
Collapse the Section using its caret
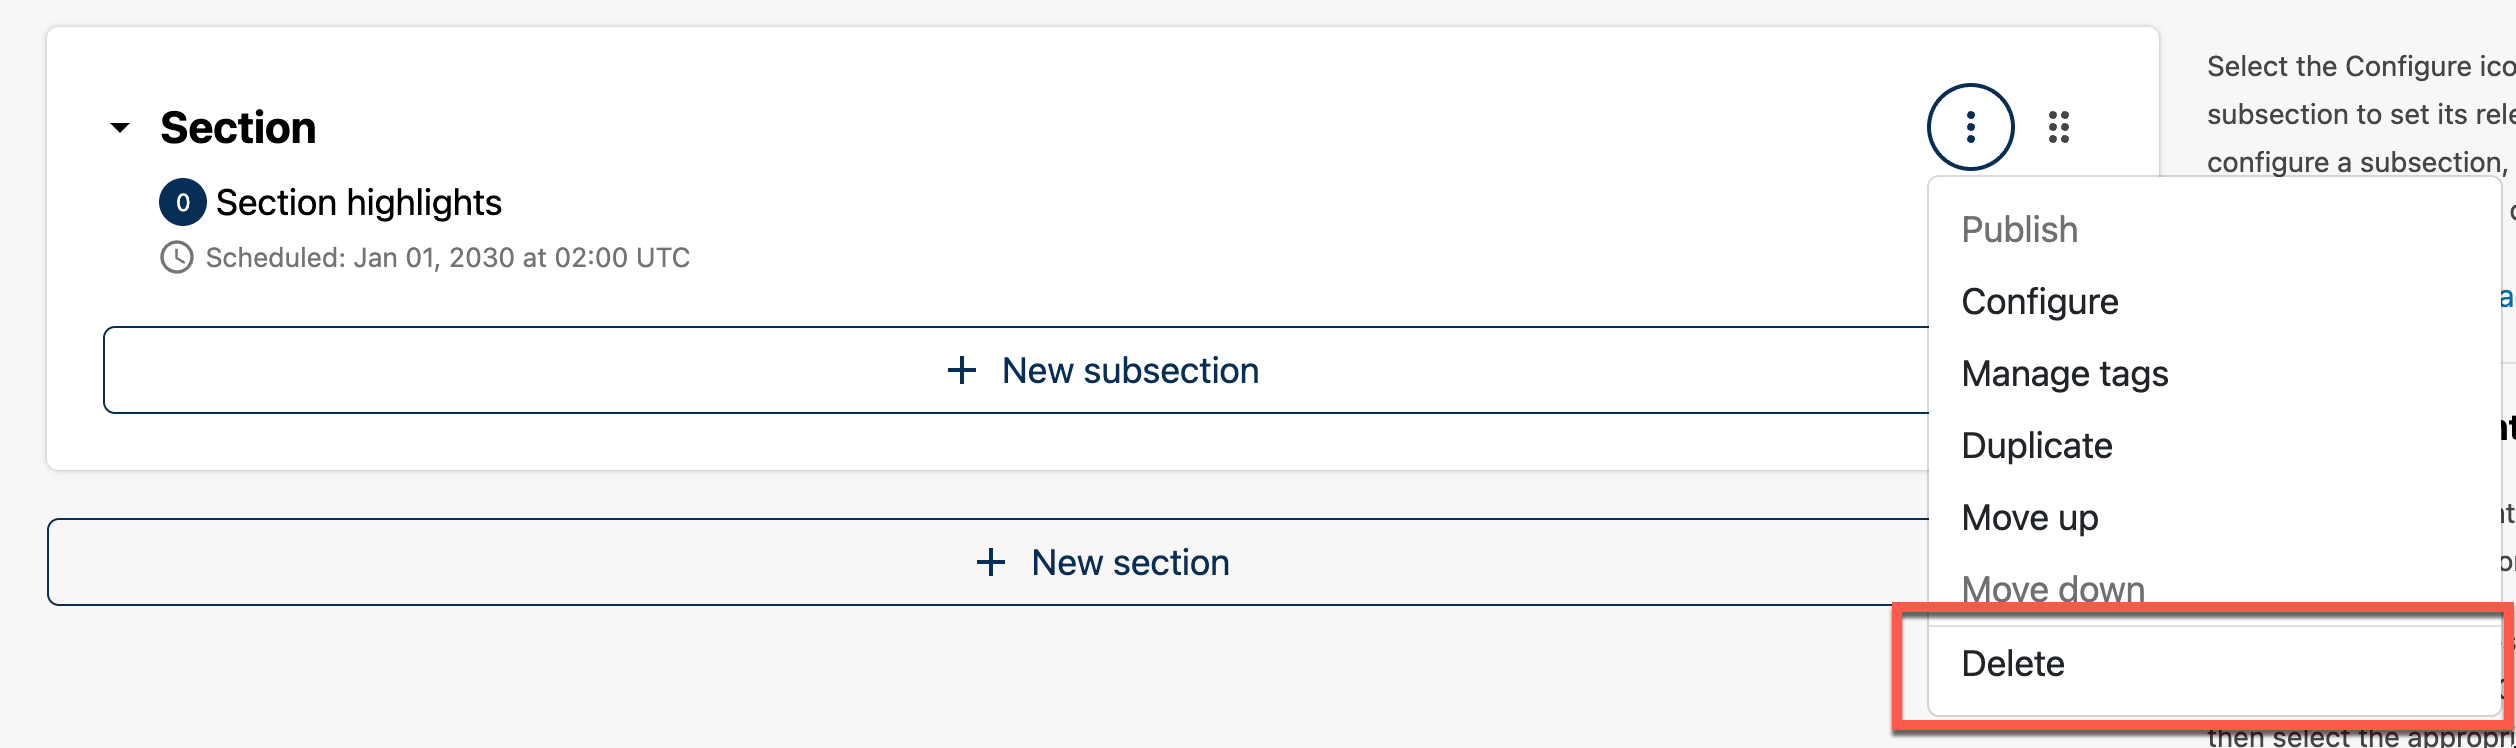(x=120, y=128)
